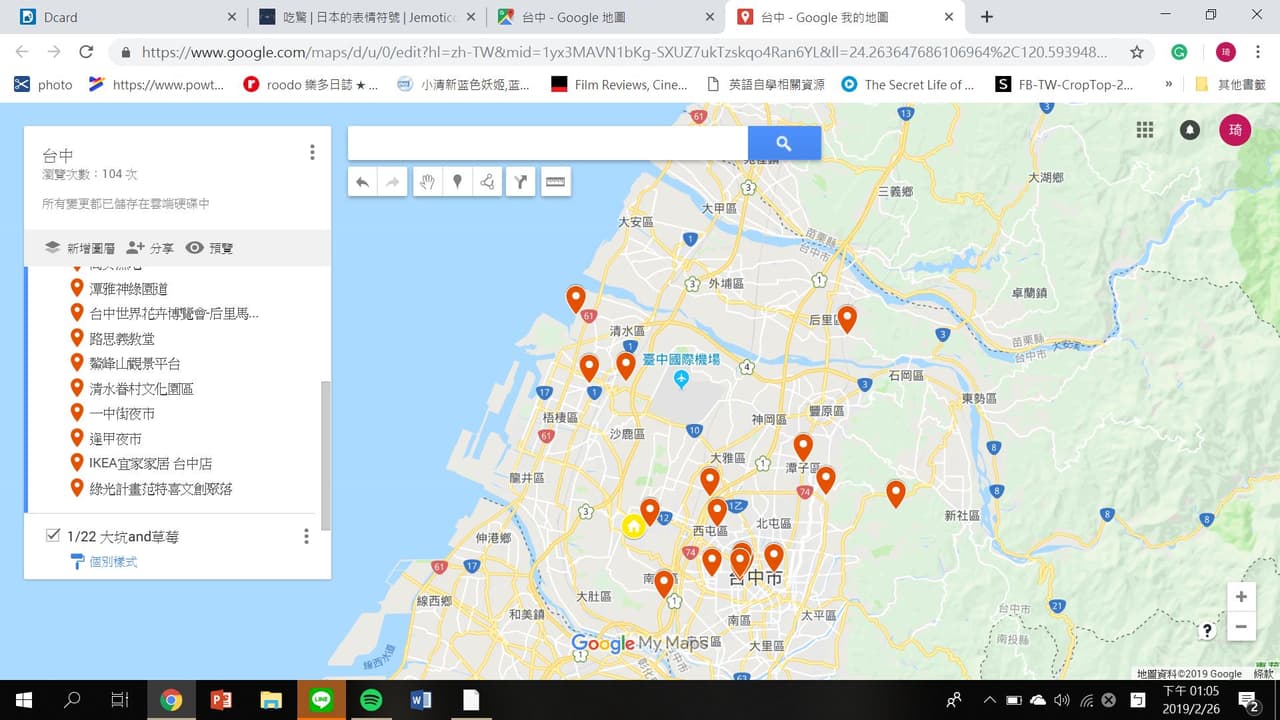This screenshot has height=720, width=1280.
Task: Click the orange marker near 后里區
Action: (x=847, y=319)
